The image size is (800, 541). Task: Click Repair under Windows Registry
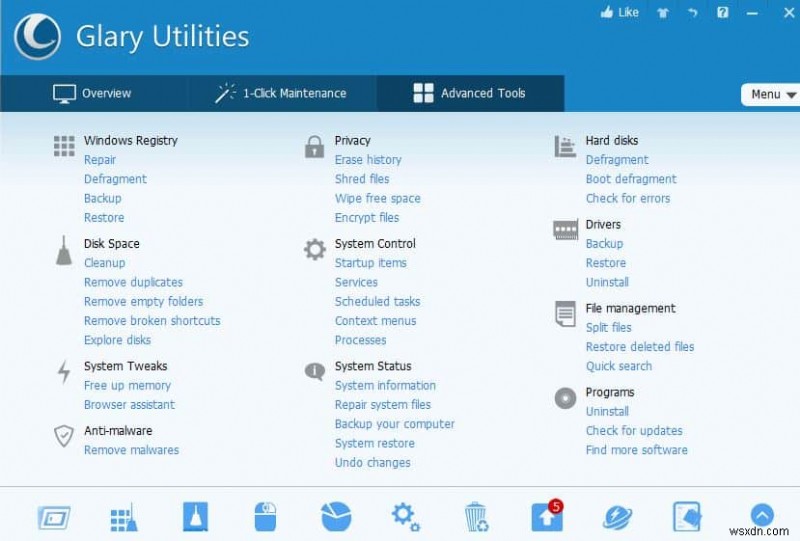(100, 160)
